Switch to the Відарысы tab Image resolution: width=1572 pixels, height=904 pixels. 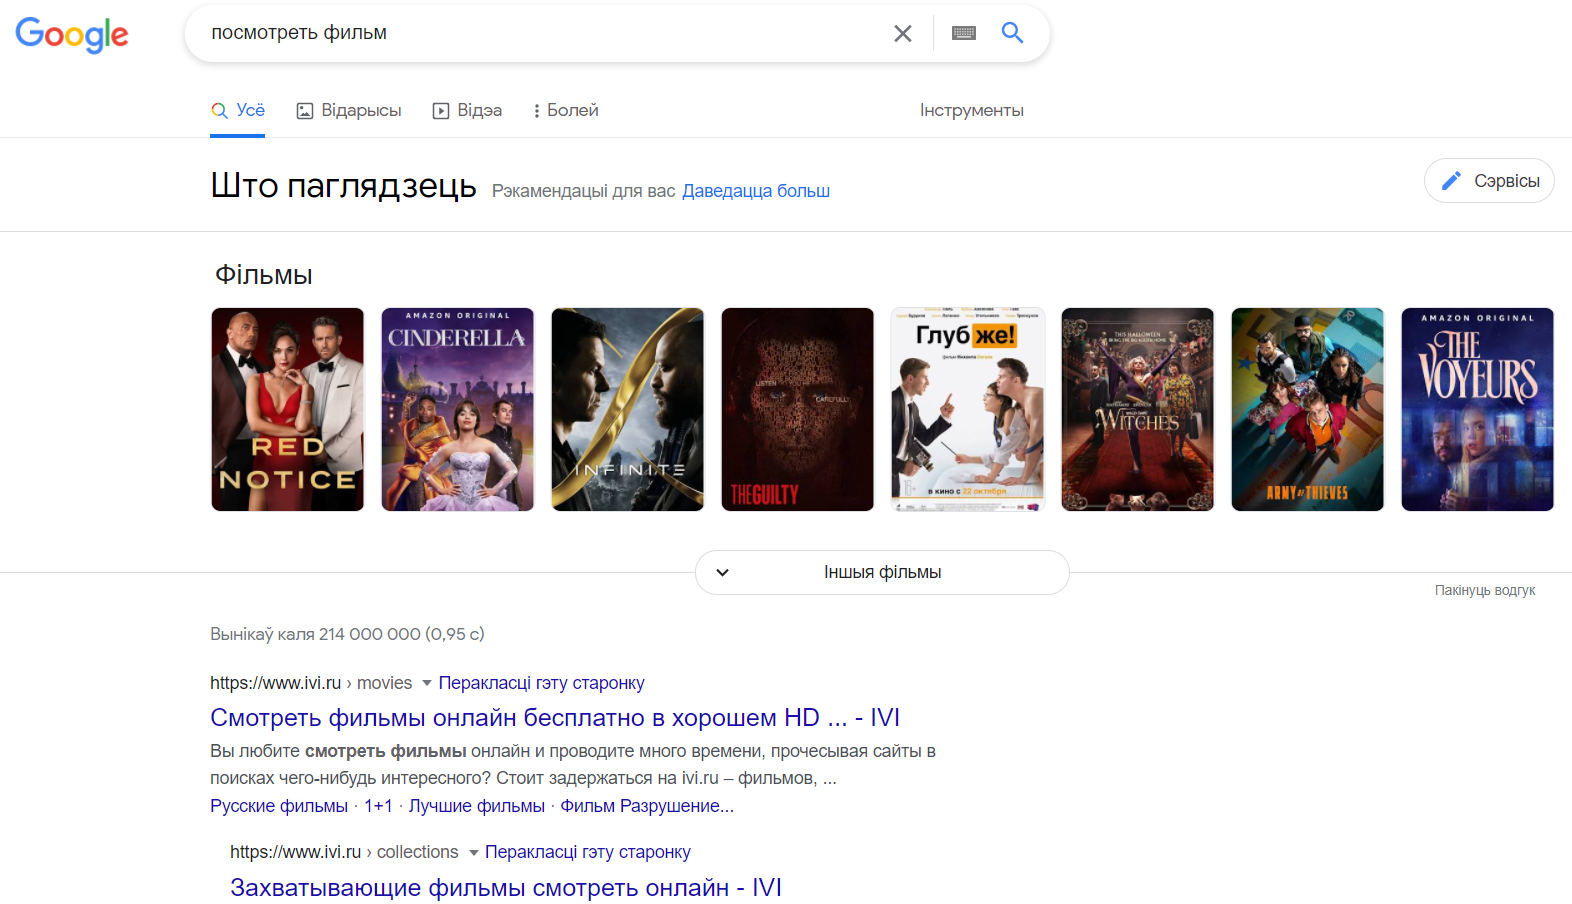click(349, 110)
